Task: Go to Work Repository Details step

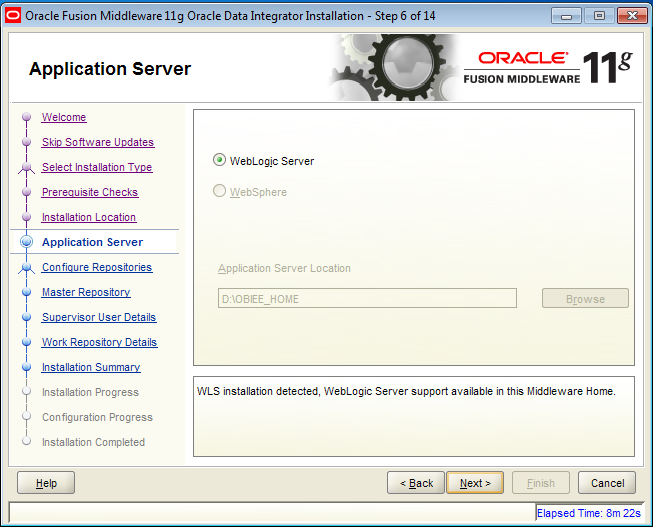Action: [x=100, y=342]
